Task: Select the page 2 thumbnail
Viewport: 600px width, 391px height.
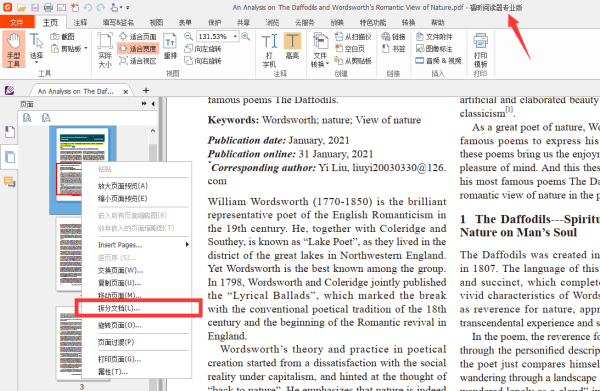Action: [70, 253]
